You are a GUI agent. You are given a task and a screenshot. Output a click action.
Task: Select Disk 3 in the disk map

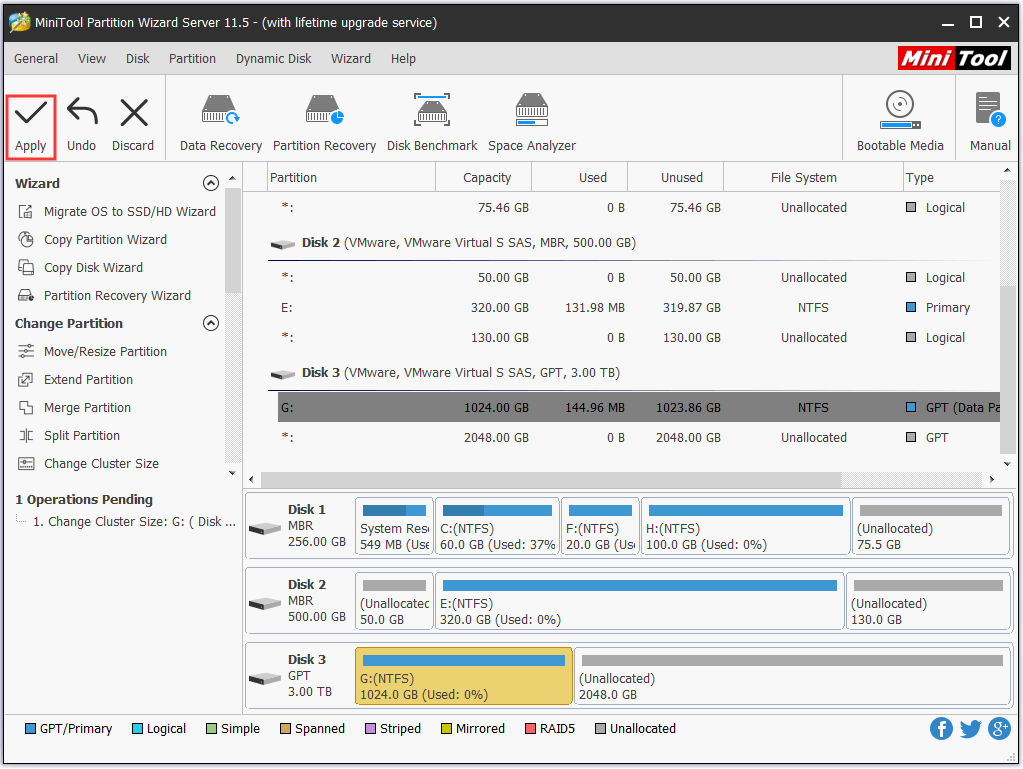299,676
